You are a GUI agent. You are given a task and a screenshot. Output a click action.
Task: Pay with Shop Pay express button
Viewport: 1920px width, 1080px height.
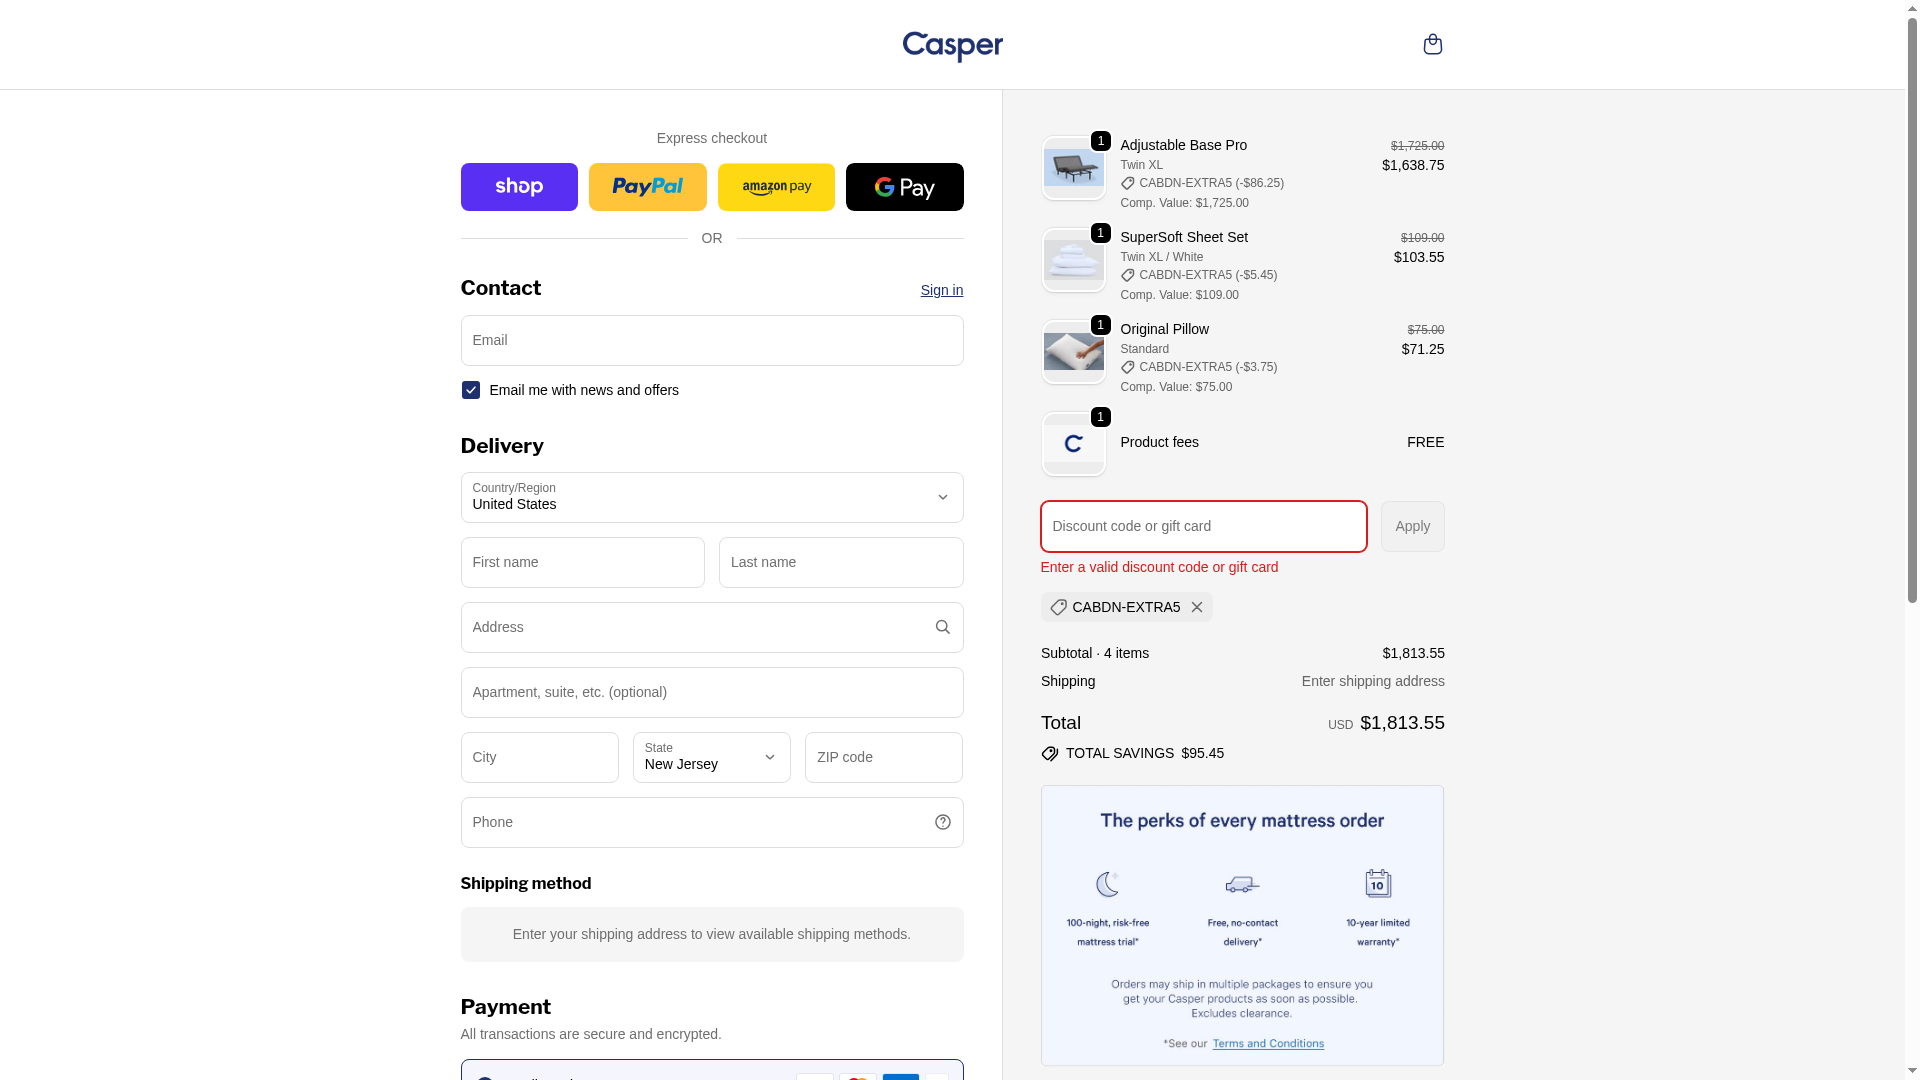coord(519,187)
